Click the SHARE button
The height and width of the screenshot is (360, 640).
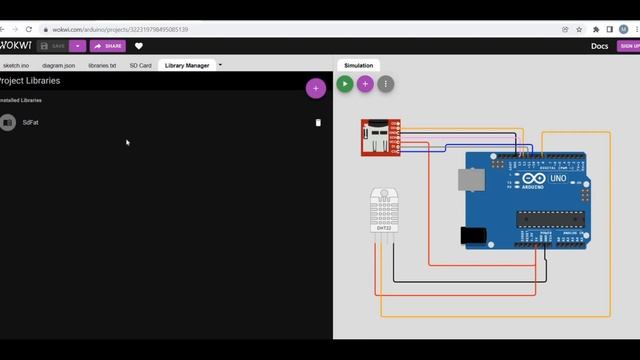pos(108,46)
